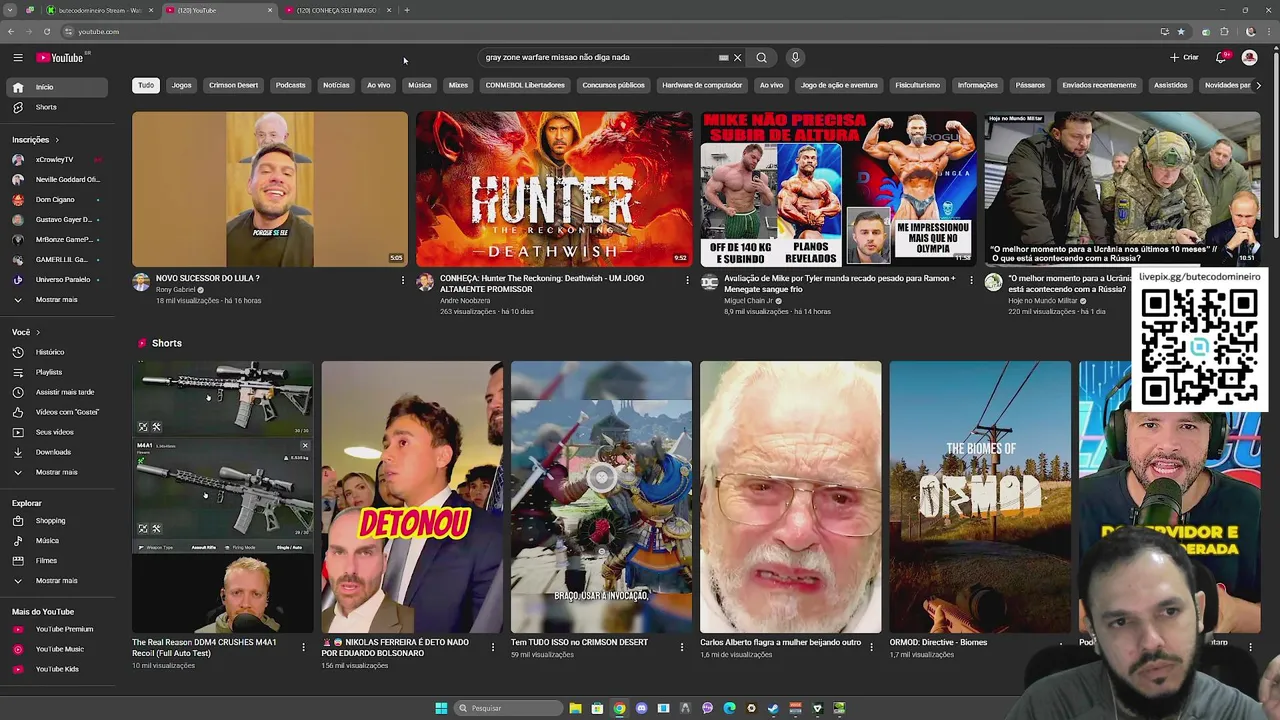
Task: Open options for NOVO SUCESSOR DO LULA video
Action: click(403, 280)
